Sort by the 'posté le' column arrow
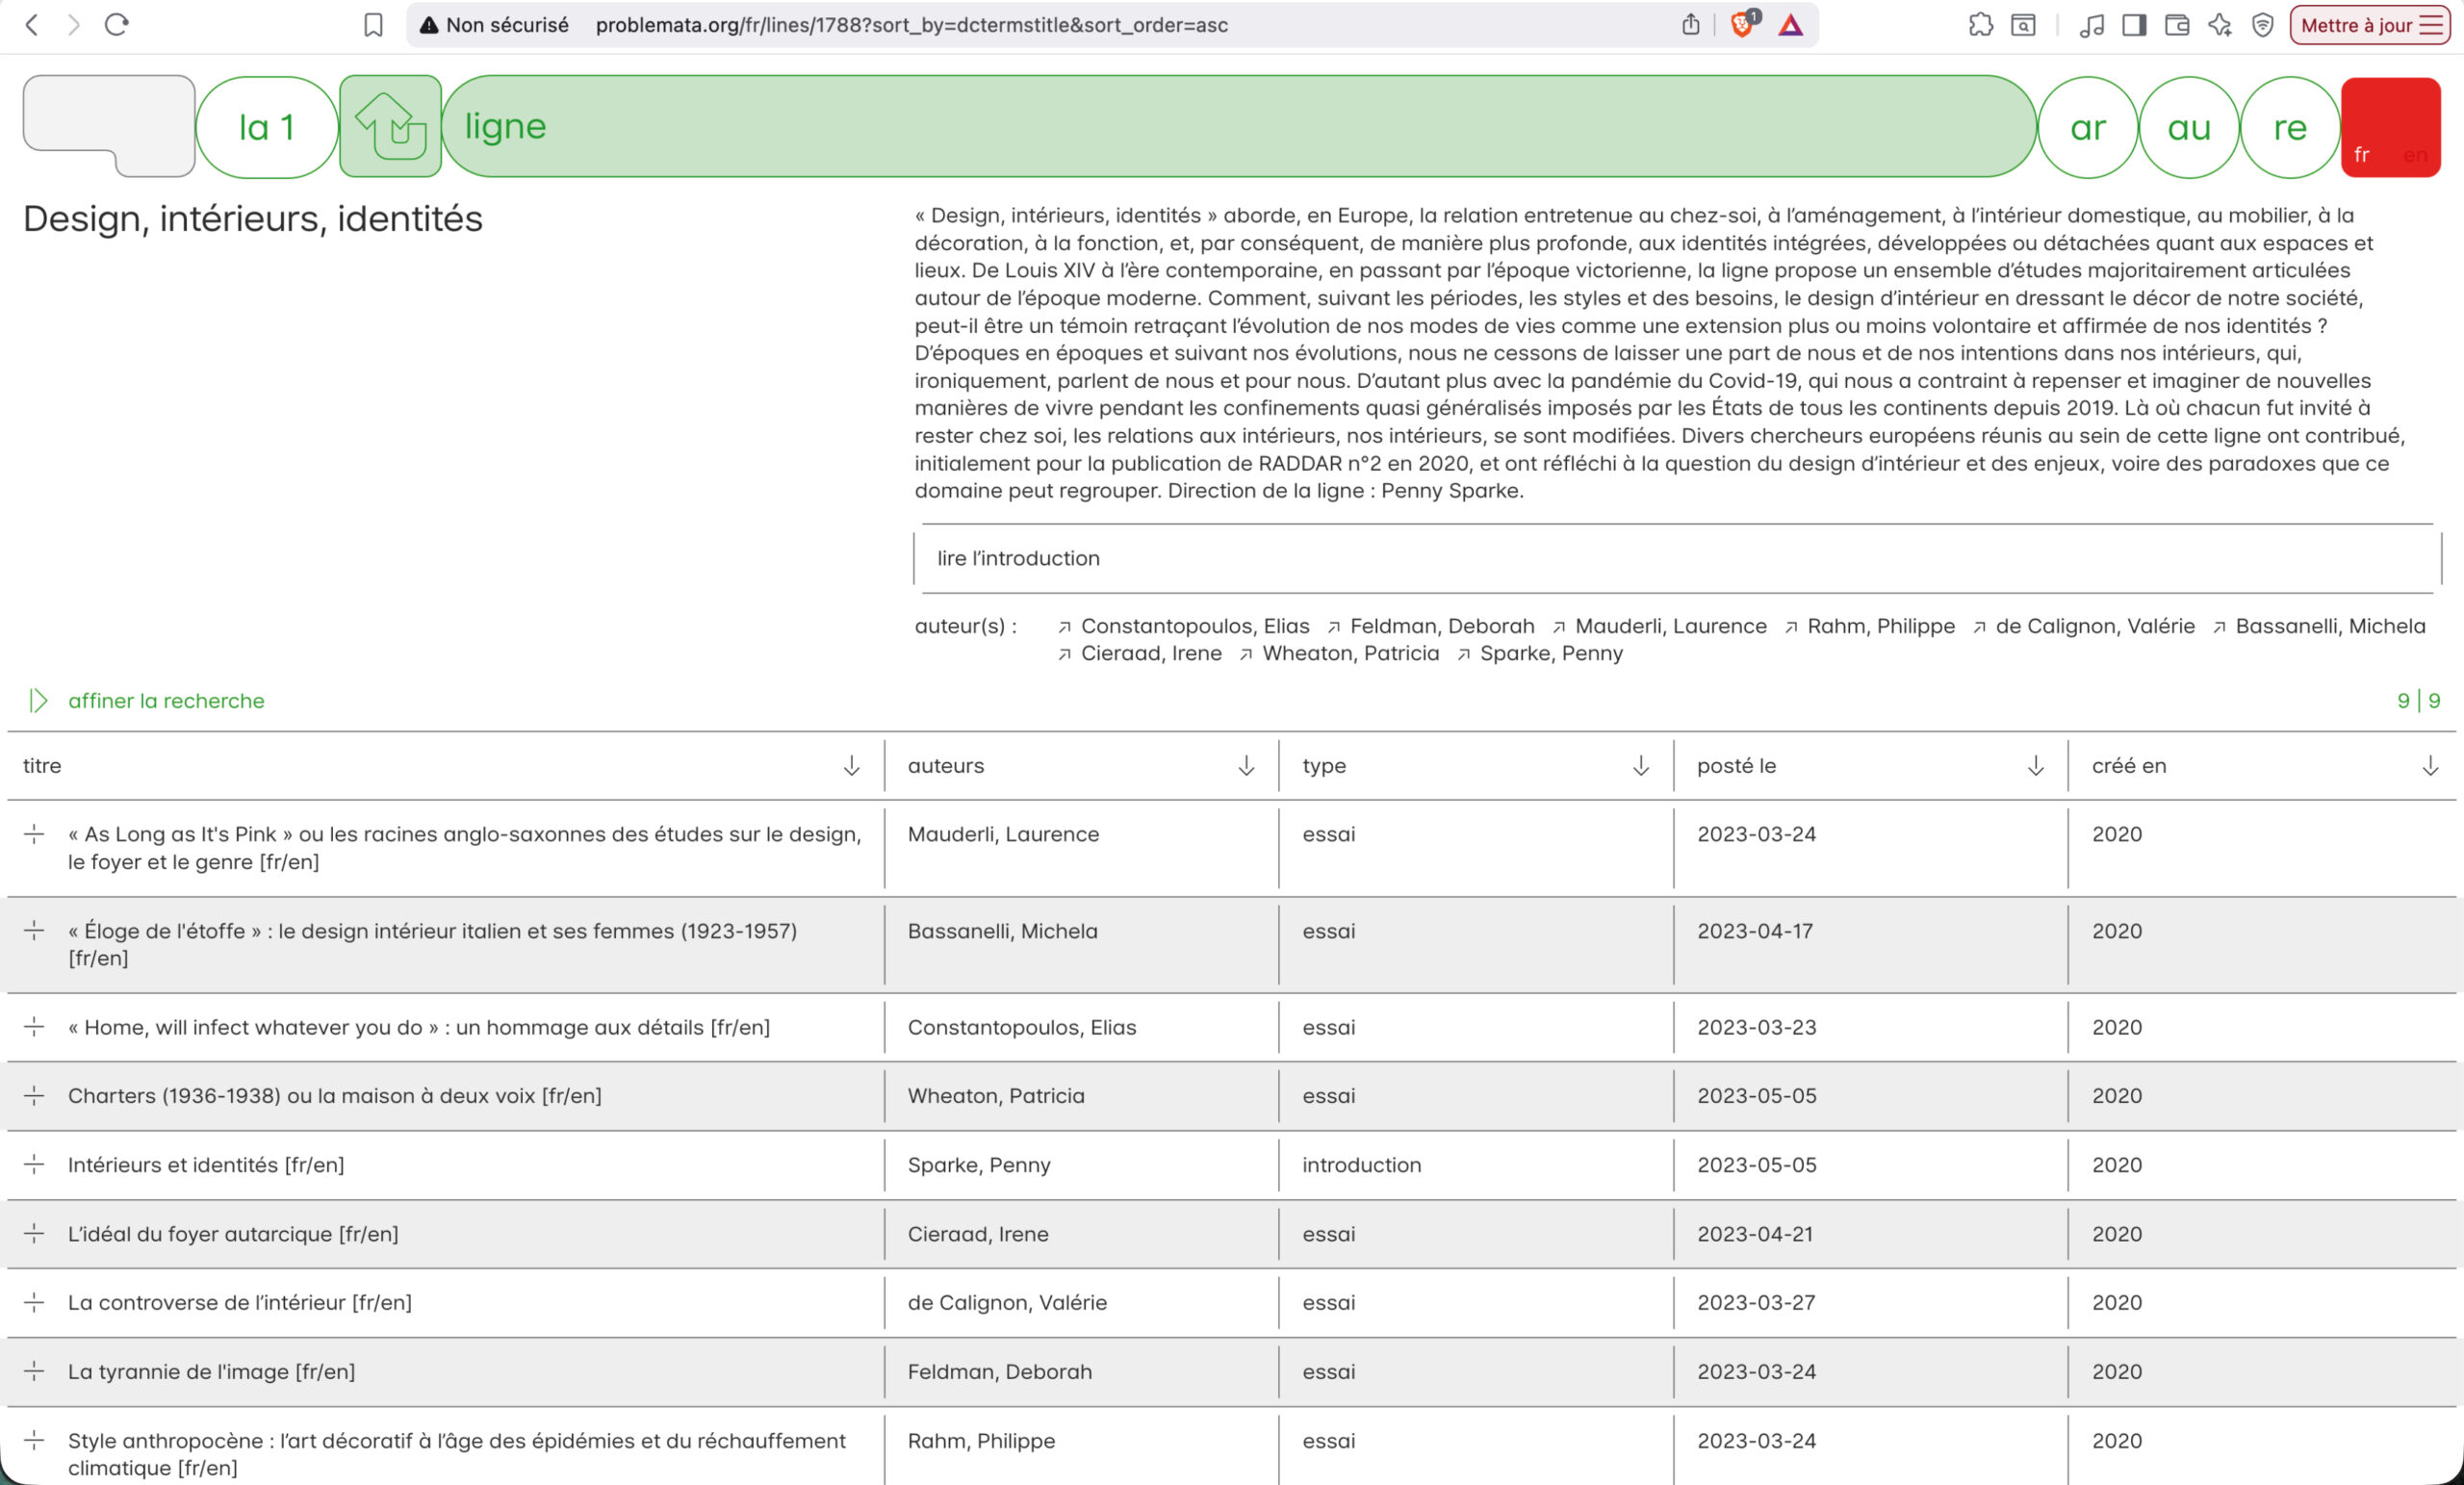The image size is (2464, 1485). click(x=2035, y=766)
